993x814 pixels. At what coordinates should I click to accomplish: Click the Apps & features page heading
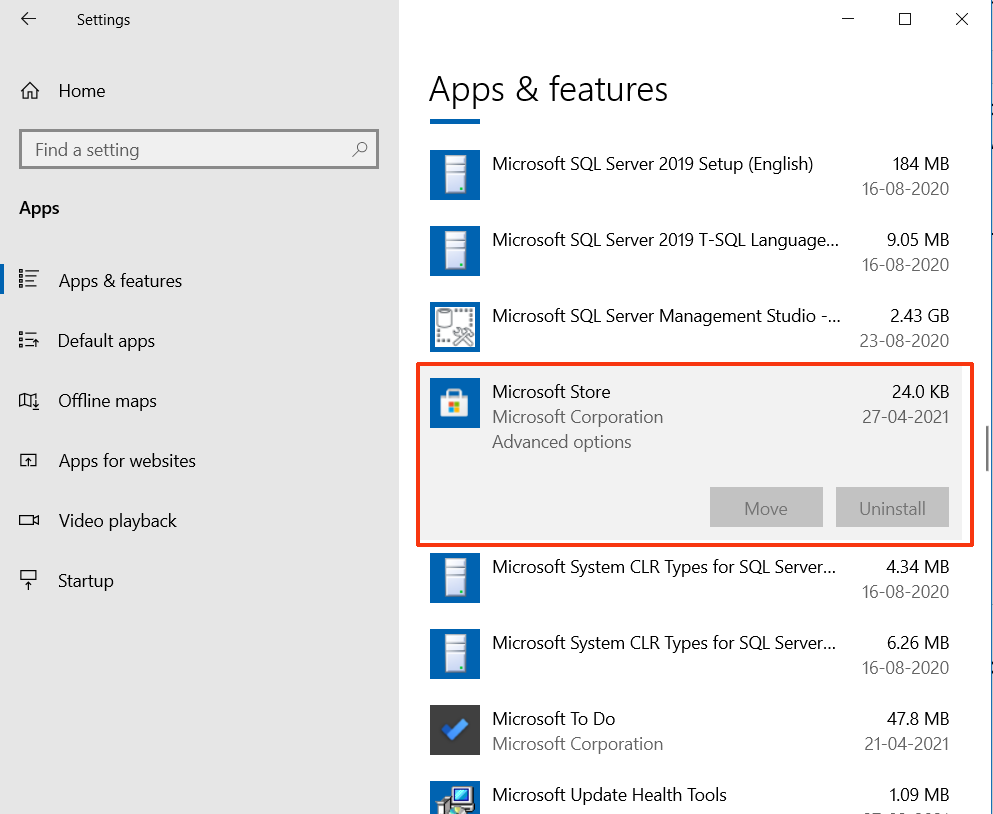[548, 89]
